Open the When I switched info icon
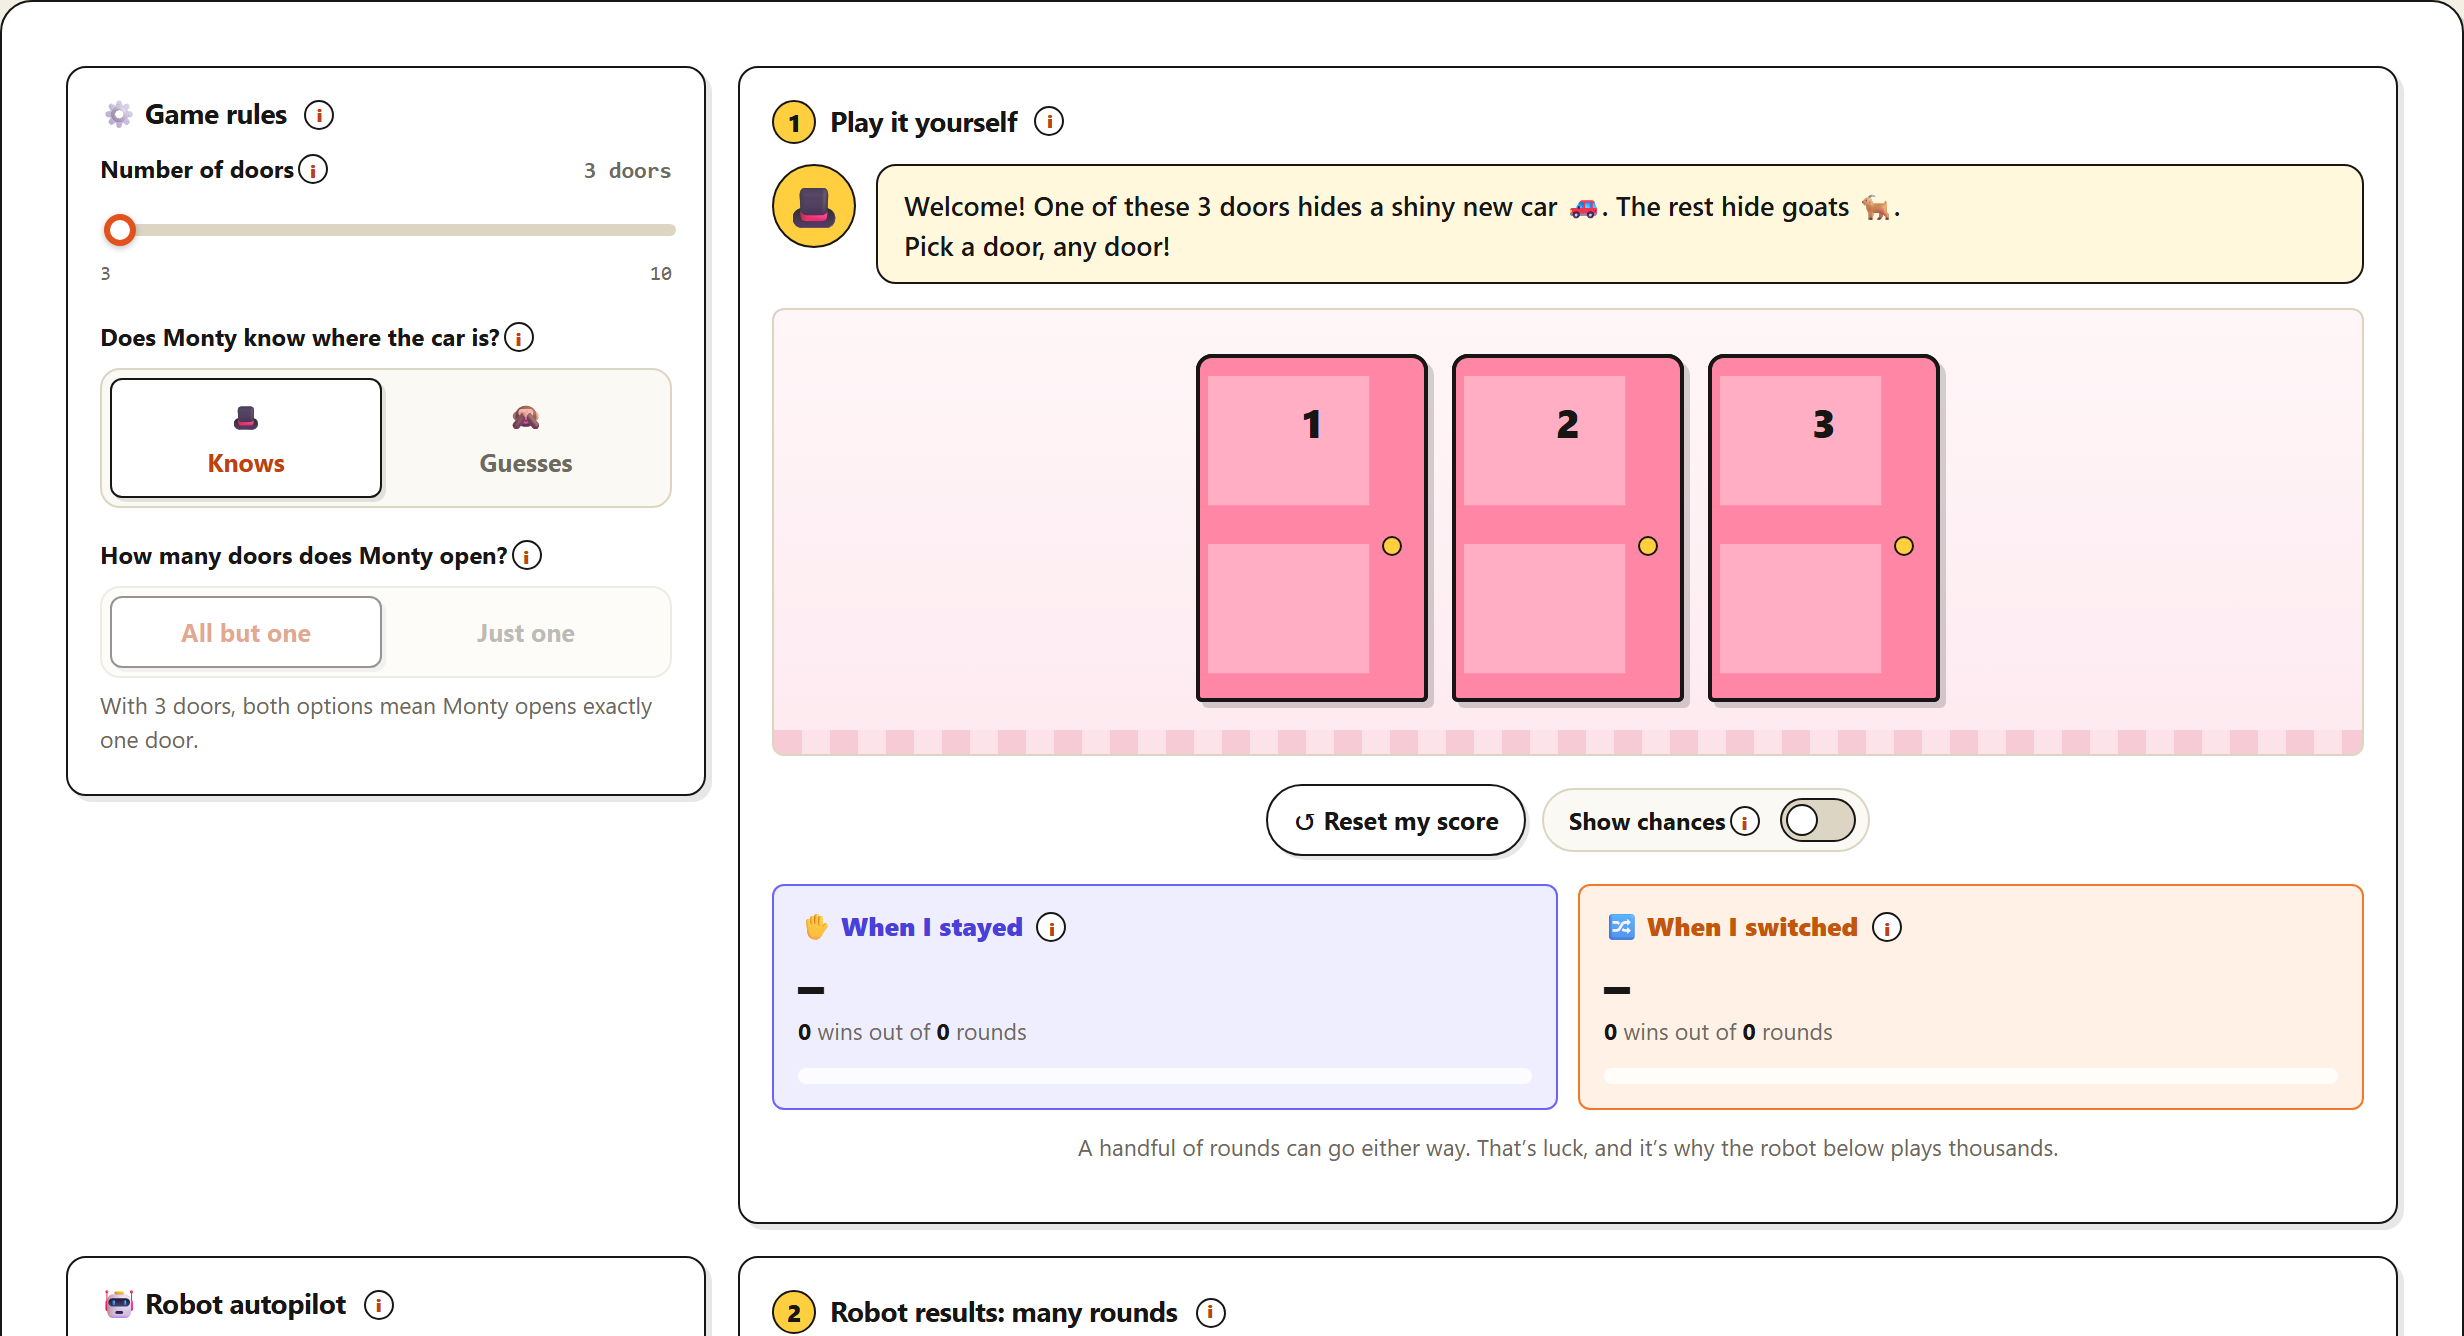The height and width of the screenshot is (1336, 2464). tap(1887, 928)
